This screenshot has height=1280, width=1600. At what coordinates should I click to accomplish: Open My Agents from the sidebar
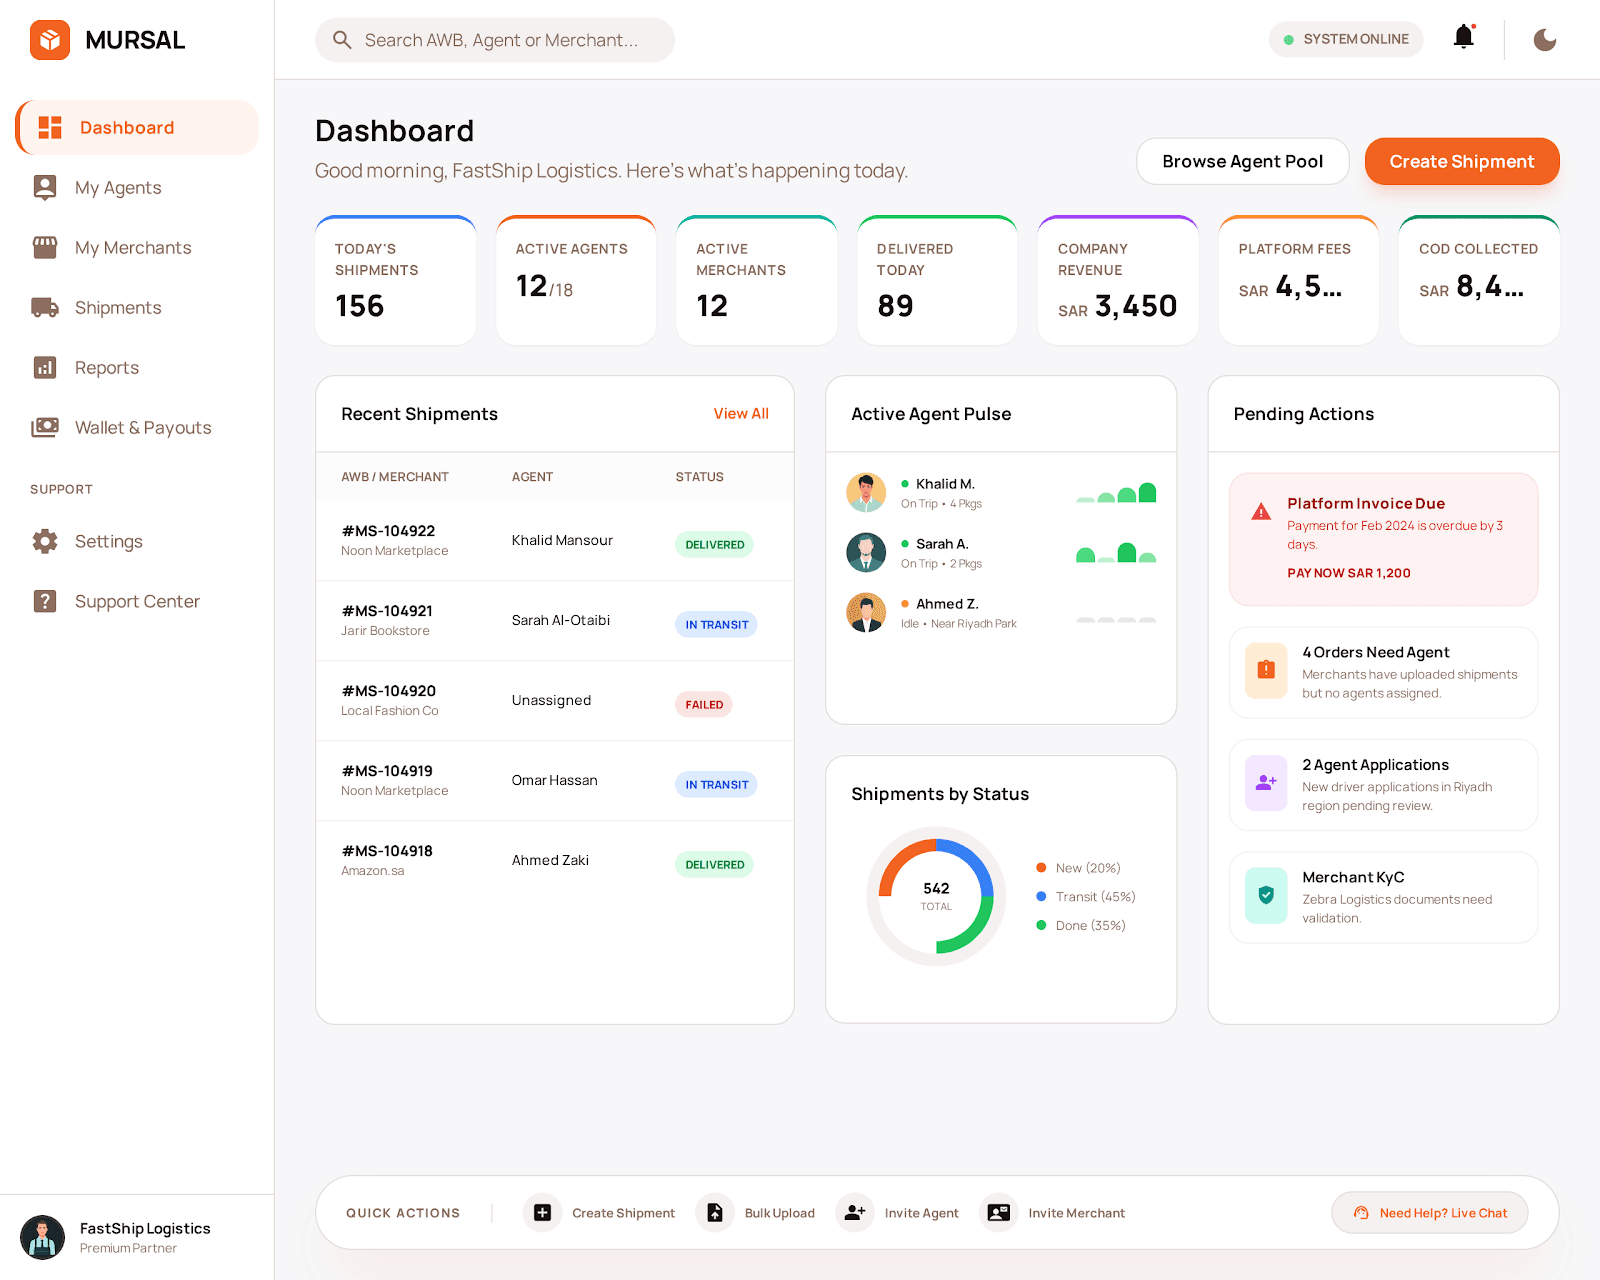[x=117, y=187]
